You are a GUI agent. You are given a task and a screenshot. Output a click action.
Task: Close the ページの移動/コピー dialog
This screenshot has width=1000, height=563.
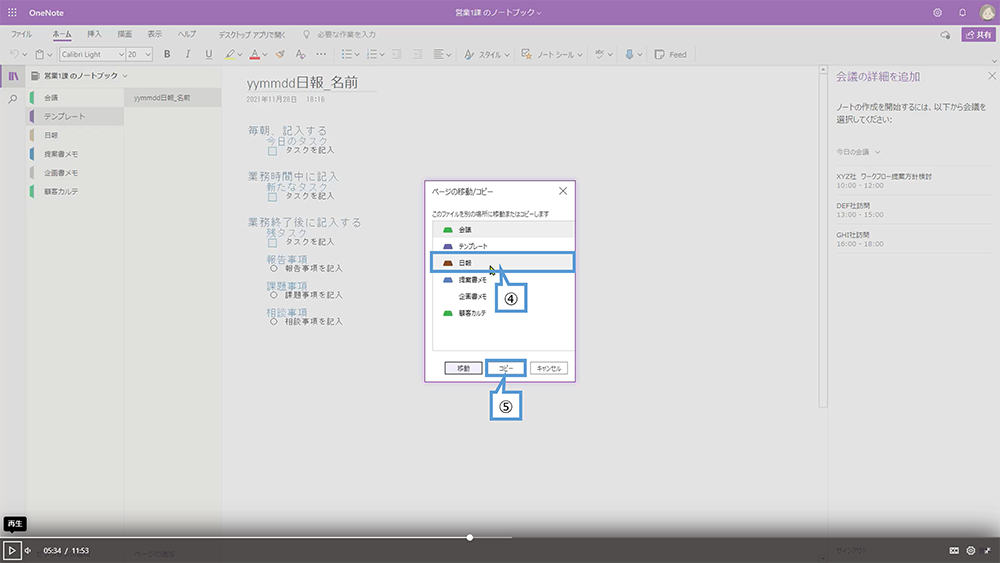562,191
